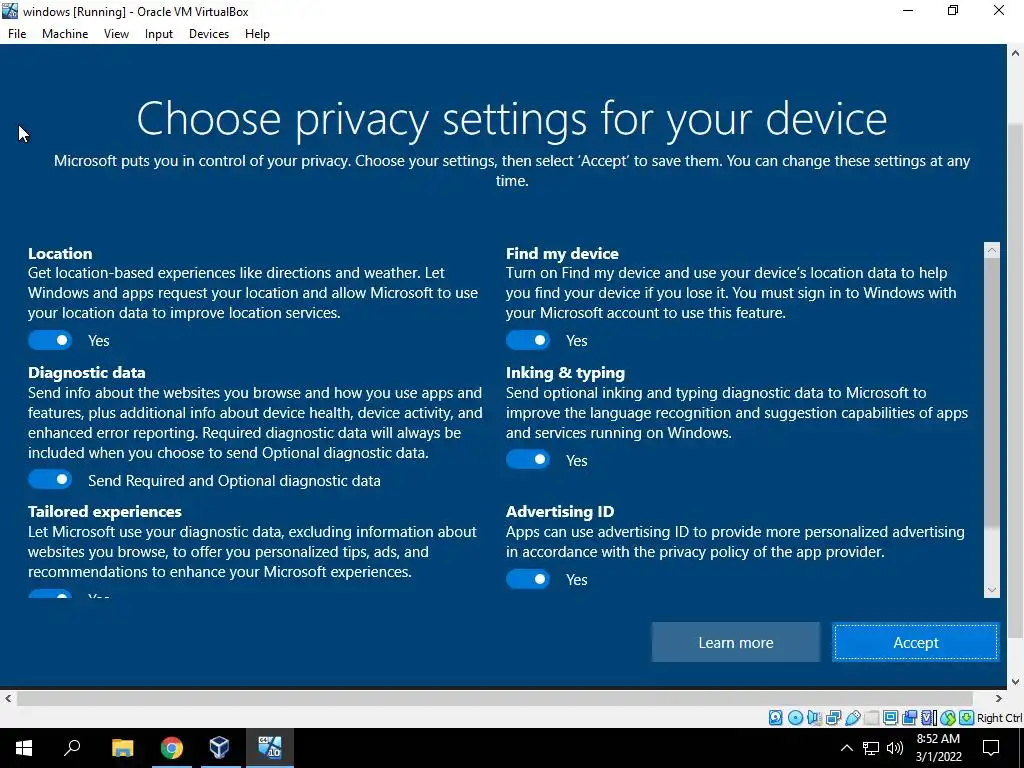Disable the Inking & typing switch
Viewport: 1024px width, 768px height.
[x=528, y=460]
